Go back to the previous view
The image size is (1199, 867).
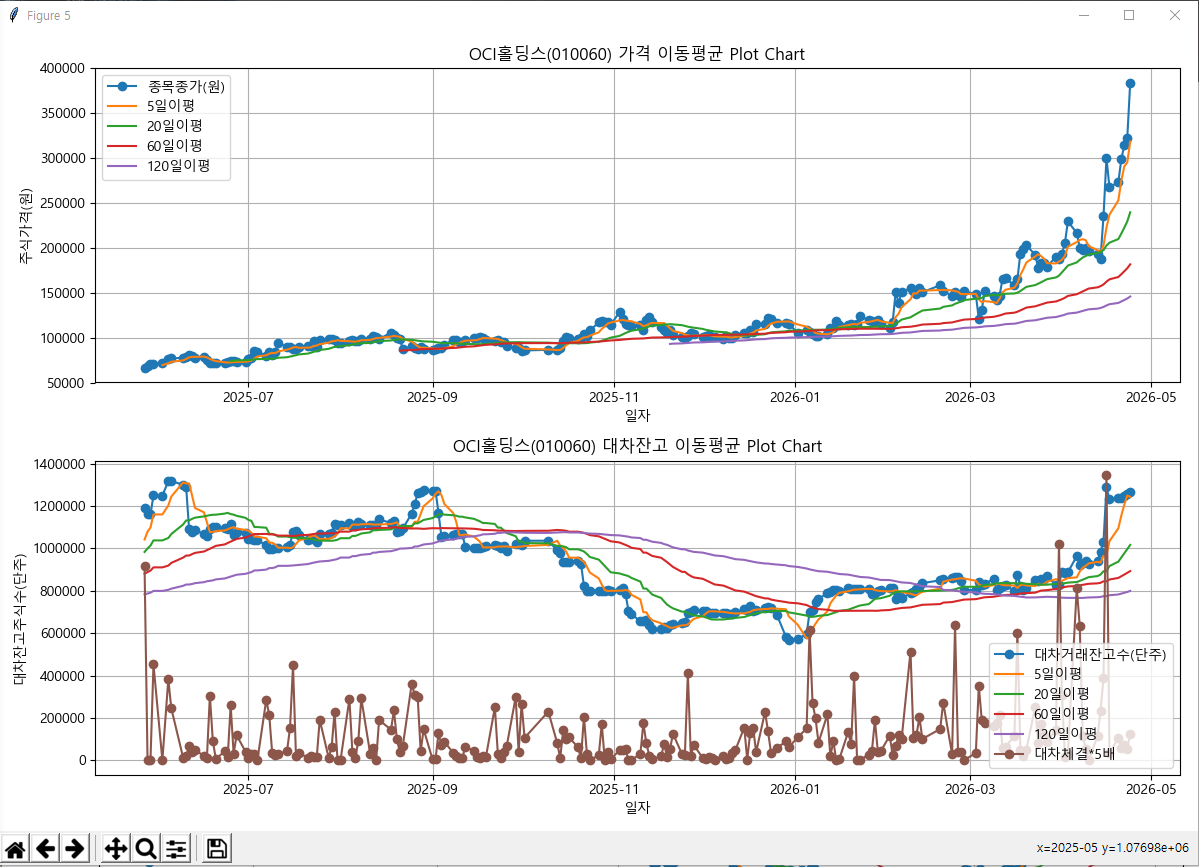click(45, 849)
